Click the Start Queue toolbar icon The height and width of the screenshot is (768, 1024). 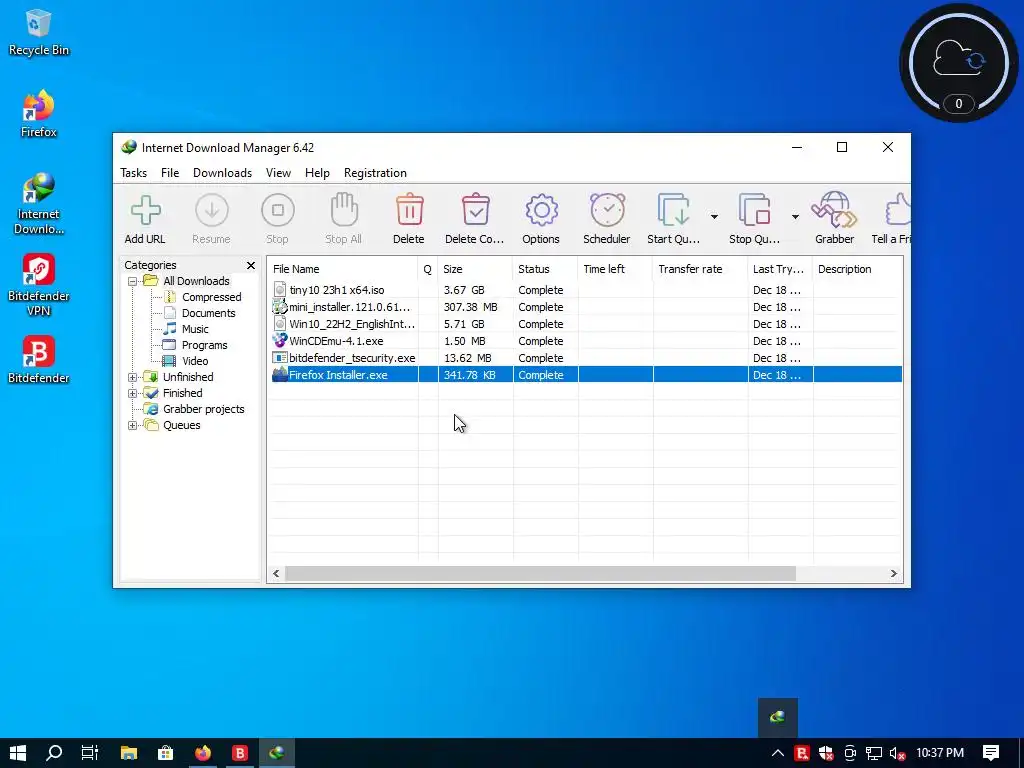coord(673,210)
